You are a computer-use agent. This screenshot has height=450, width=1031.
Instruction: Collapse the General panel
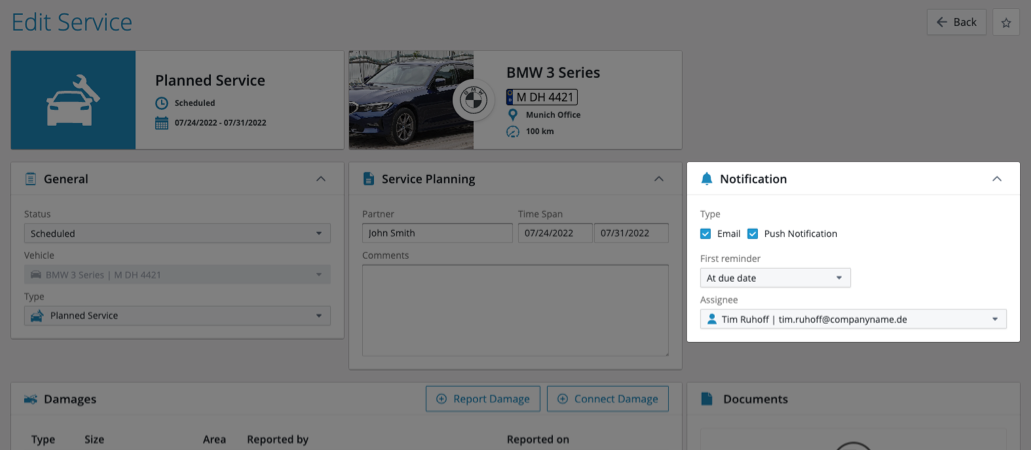(320, 179)
